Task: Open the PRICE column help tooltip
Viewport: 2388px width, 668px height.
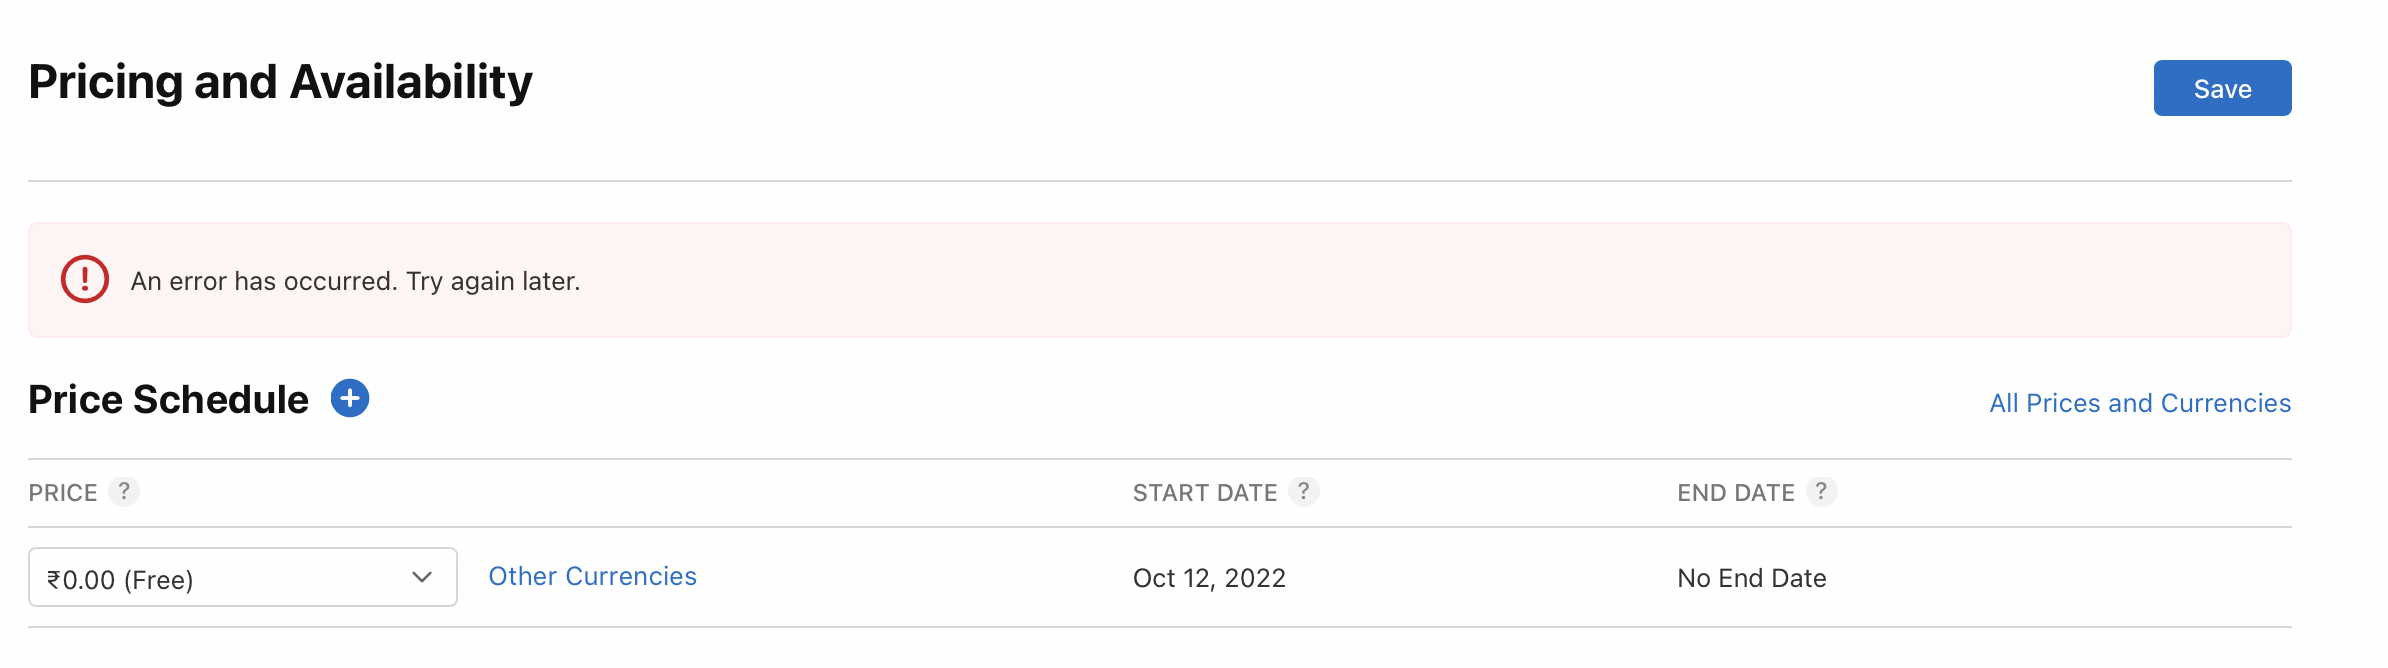Action: point(124,491)
